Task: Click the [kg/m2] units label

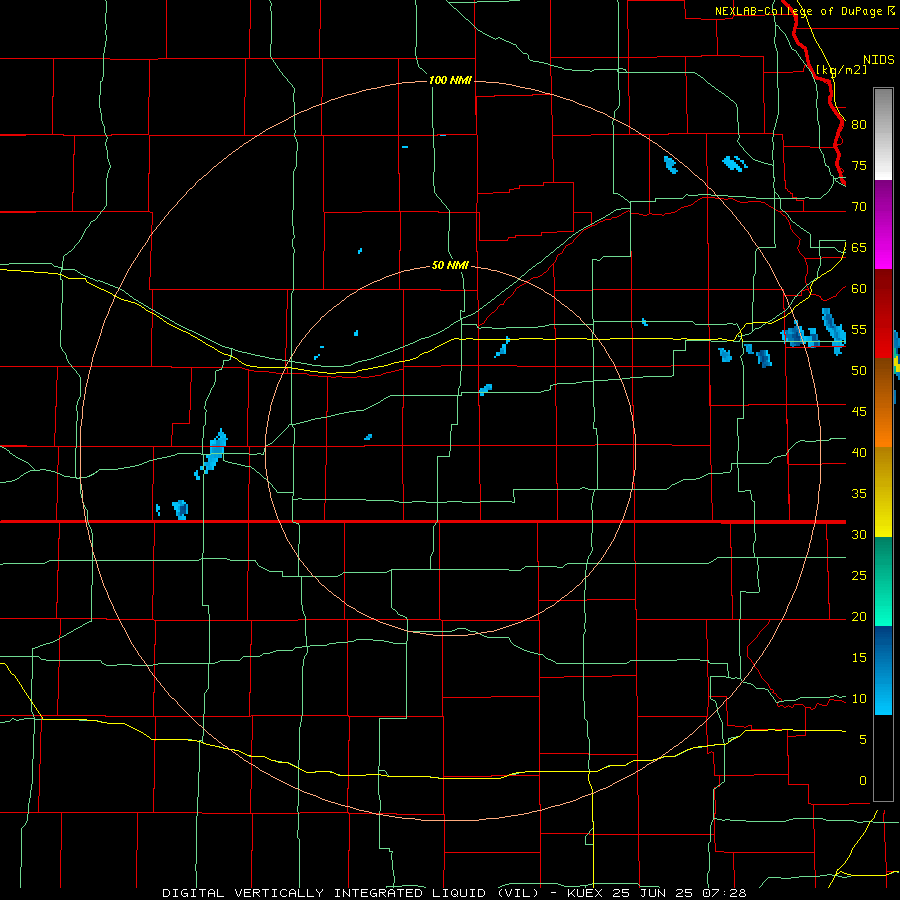Action: [841, 70]
